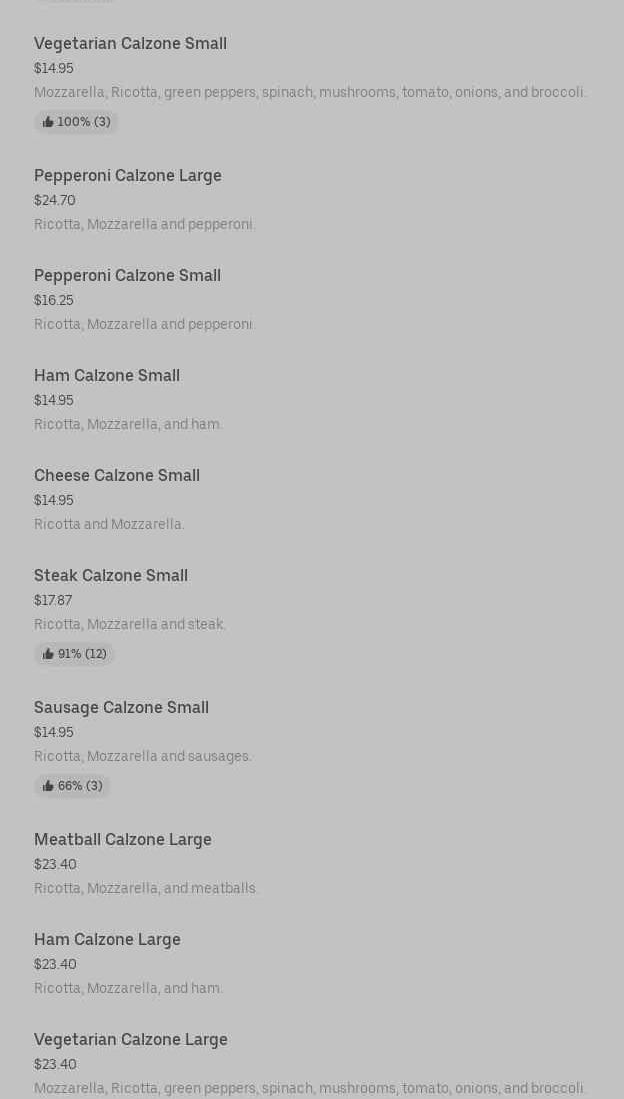Viewport: 624px width, 1099px height.
Task: Click thumbs-up icon on Sausage Calzone Small
Action: (x=48, y=786)
